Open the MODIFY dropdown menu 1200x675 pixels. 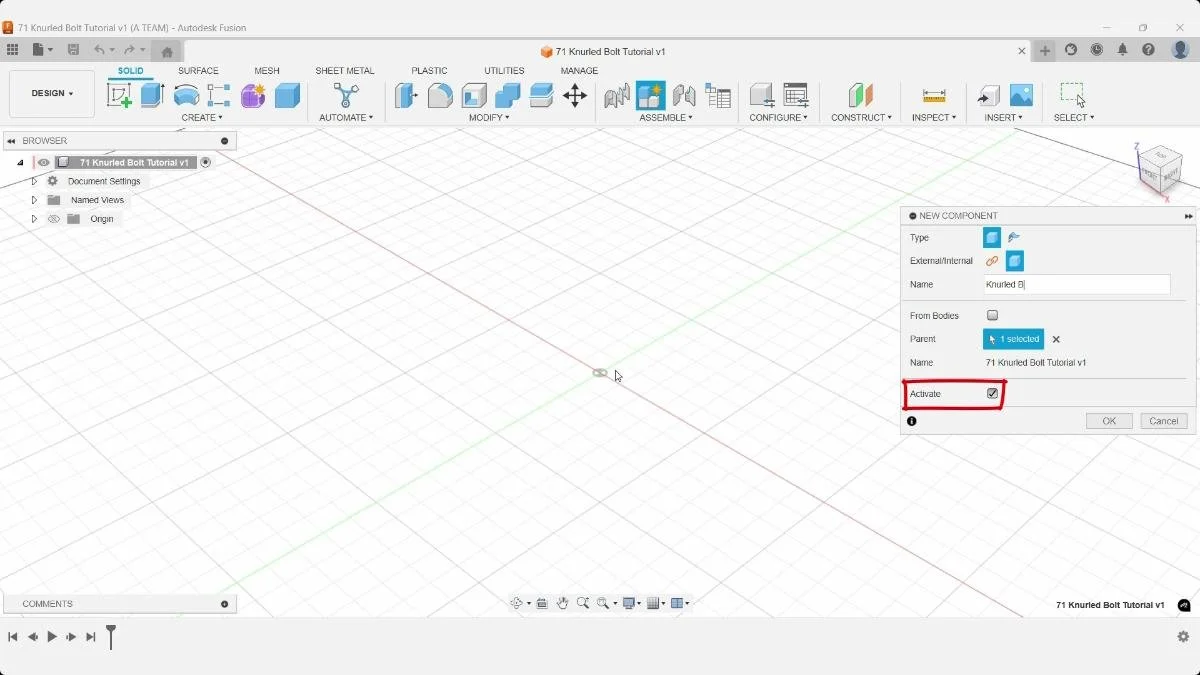tap(490, 118)
